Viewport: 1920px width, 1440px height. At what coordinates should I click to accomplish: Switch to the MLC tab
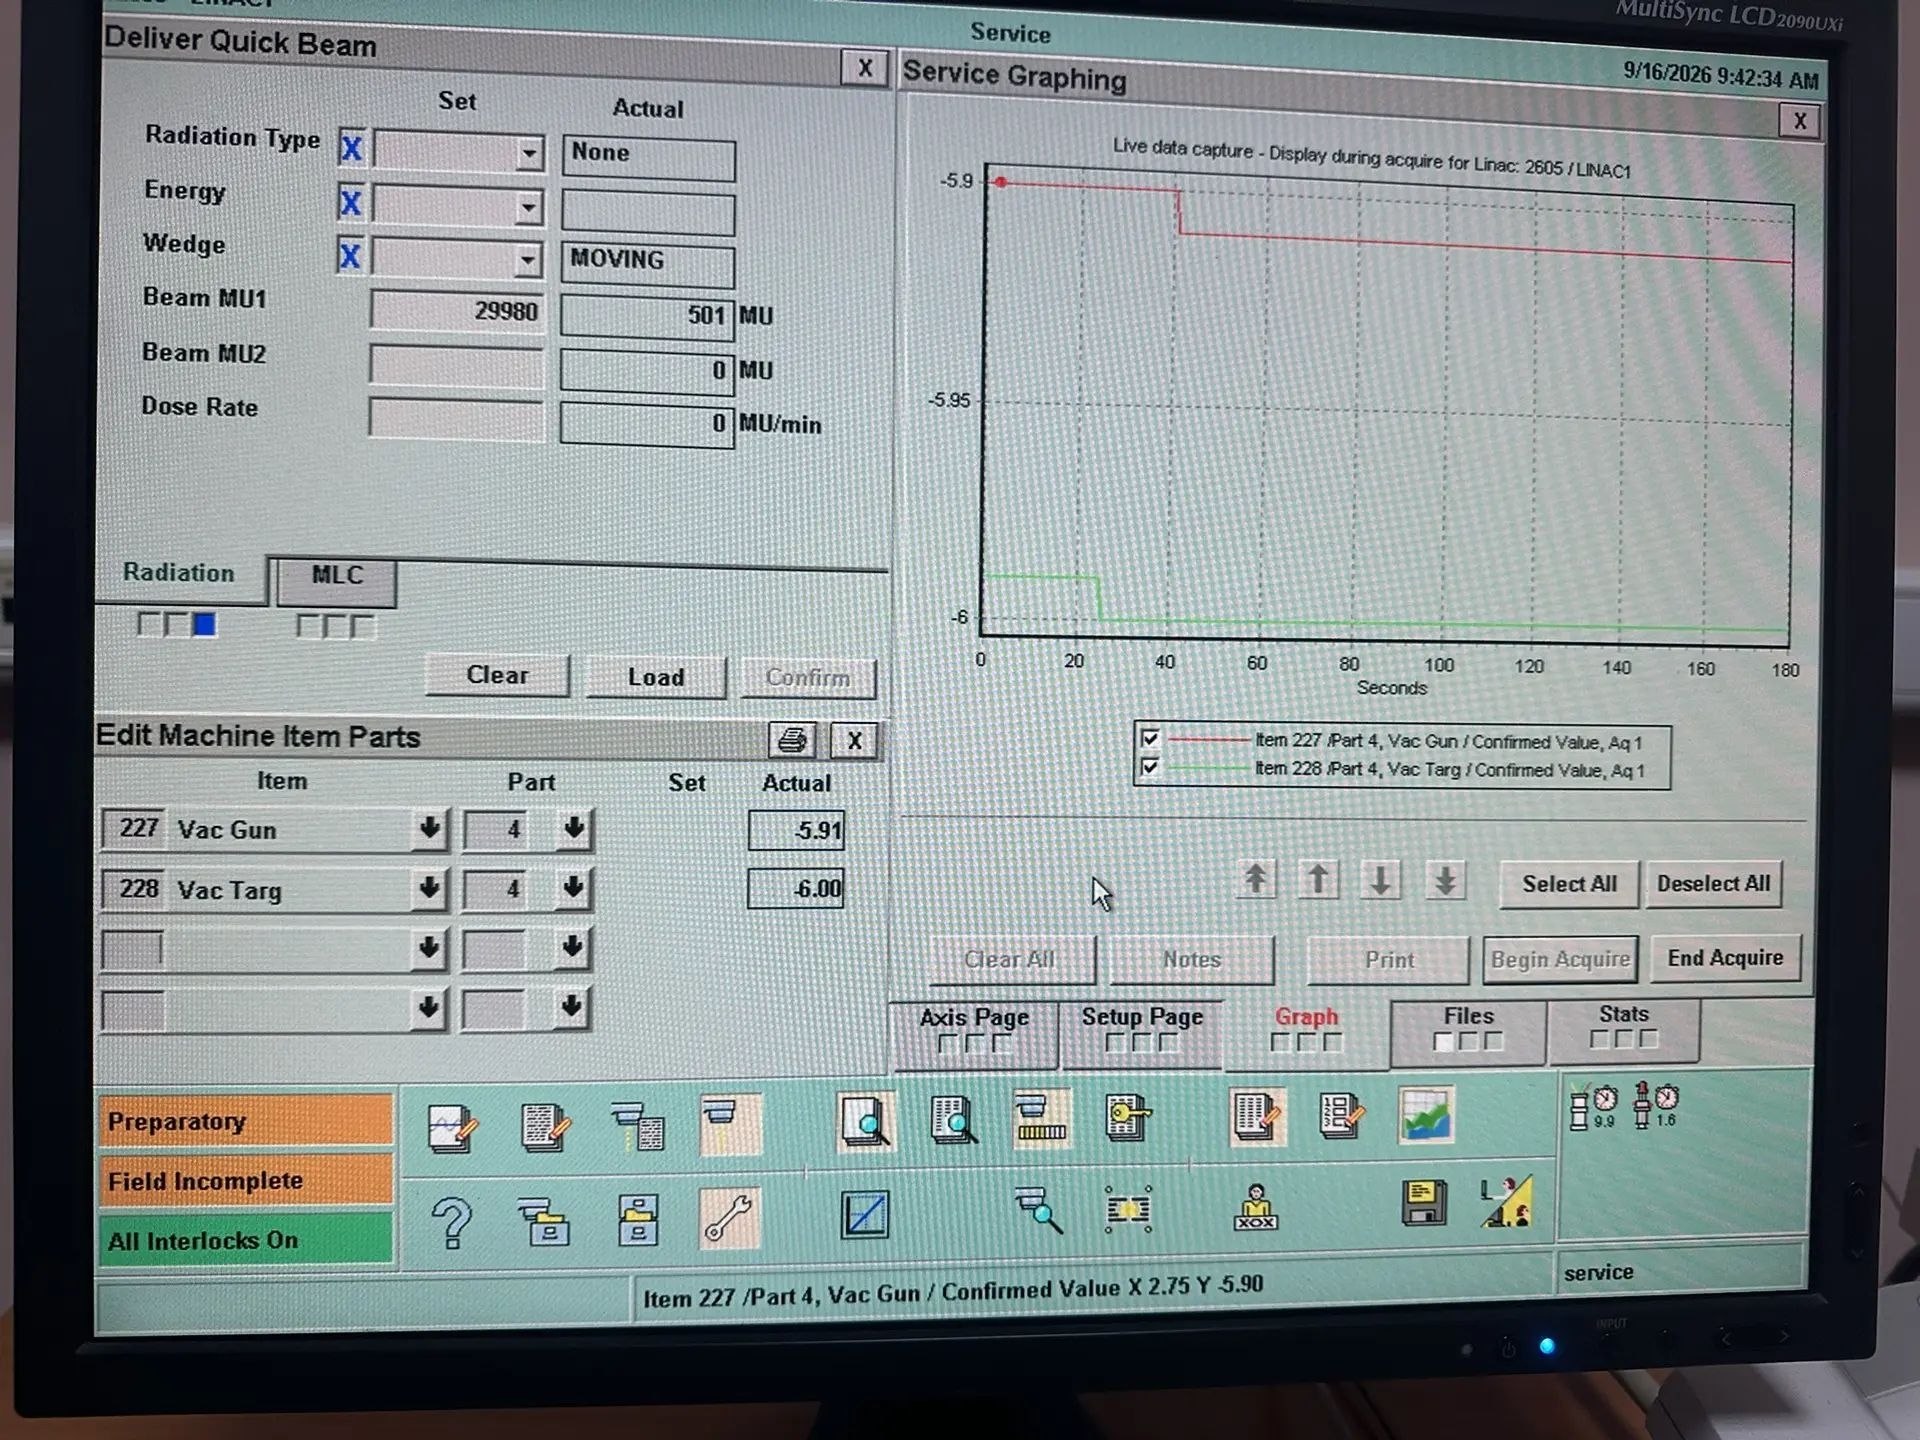tap(337, 576)
